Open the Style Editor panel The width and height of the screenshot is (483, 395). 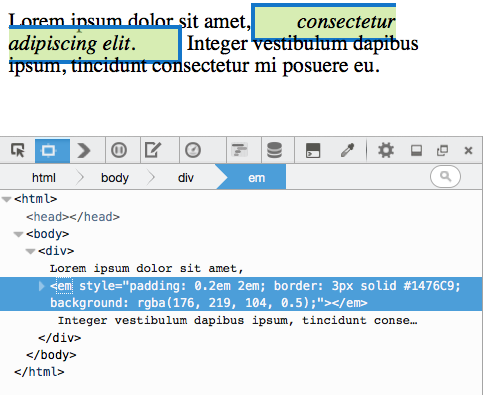pos(153,150)
